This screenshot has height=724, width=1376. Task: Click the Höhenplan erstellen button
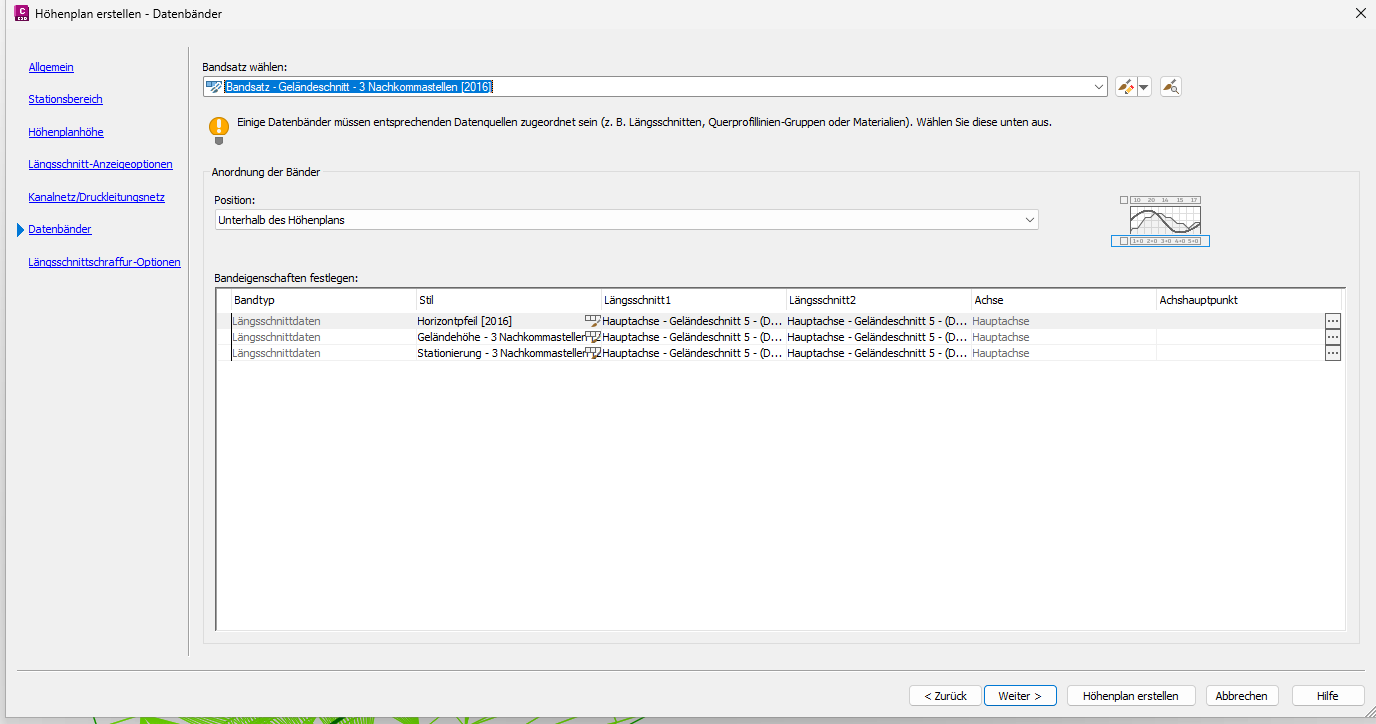pos(1131,696)
